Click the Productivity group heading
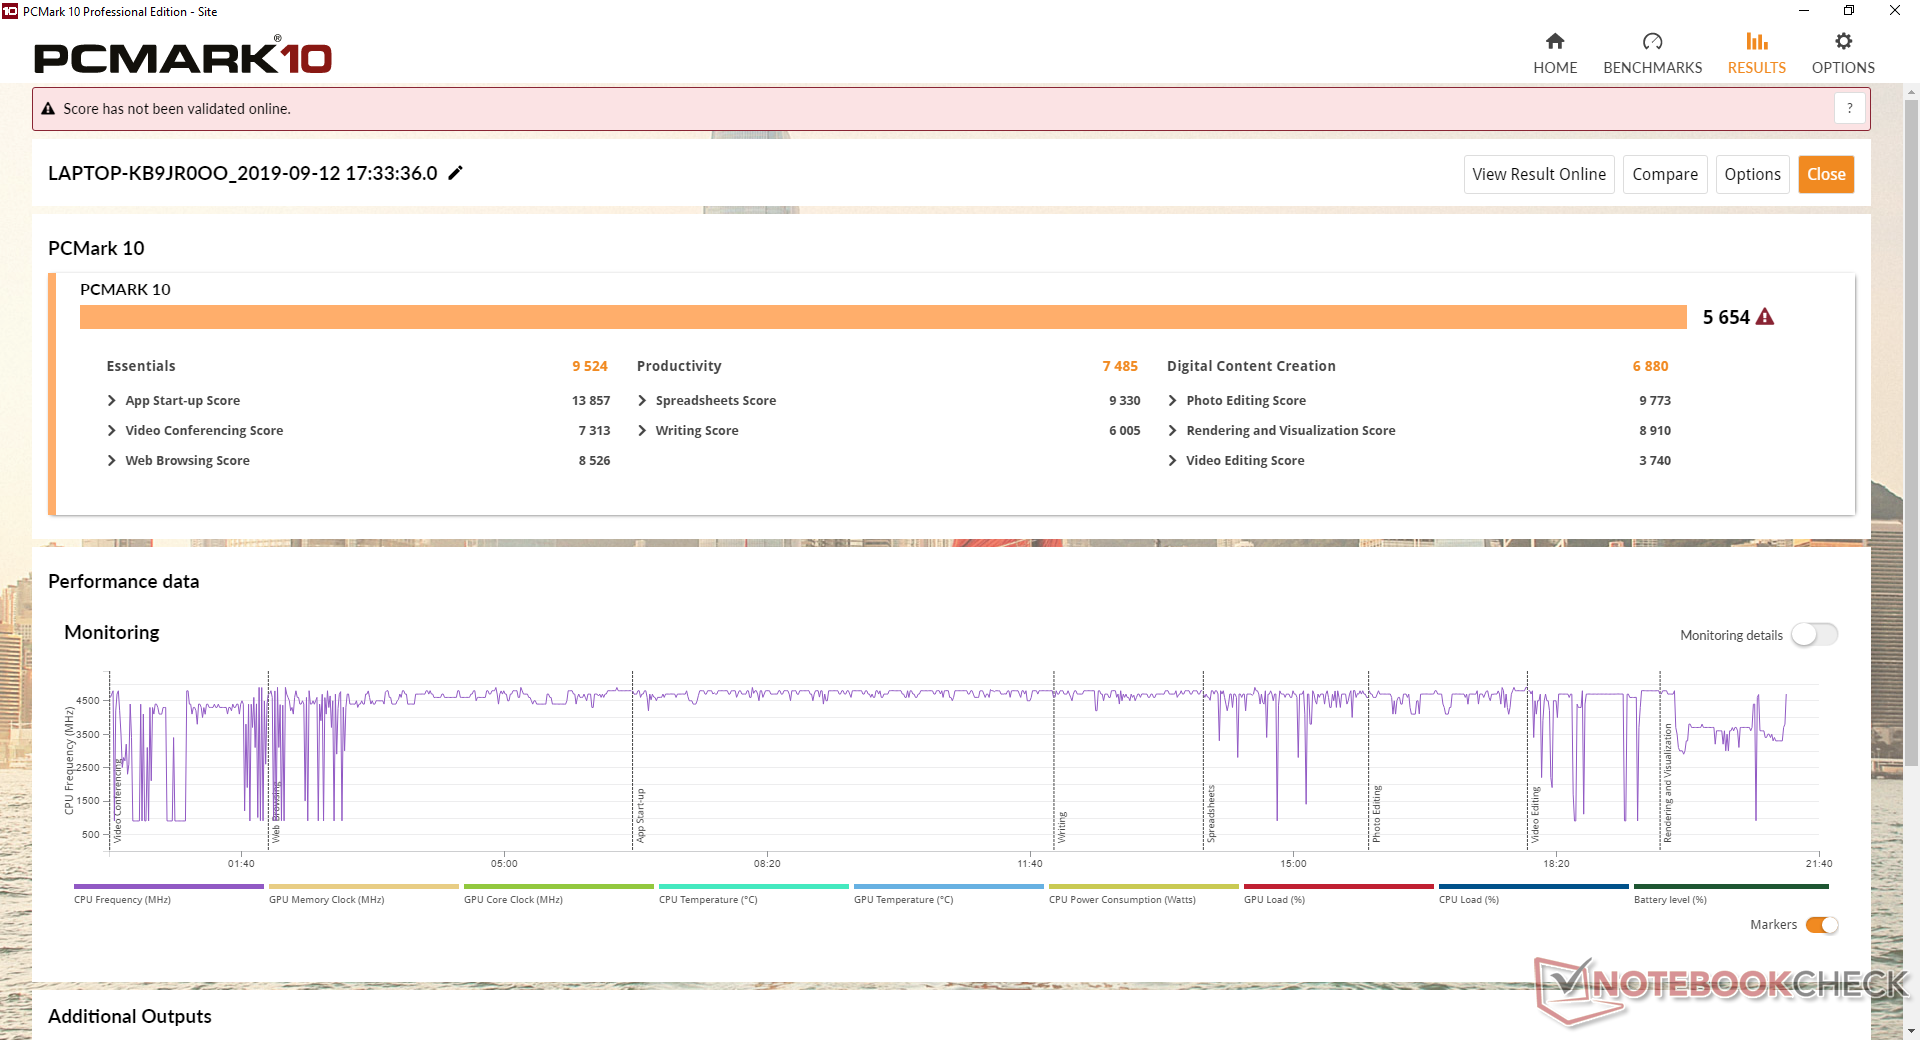1920x1040 pixels. [x=679, y=366]
